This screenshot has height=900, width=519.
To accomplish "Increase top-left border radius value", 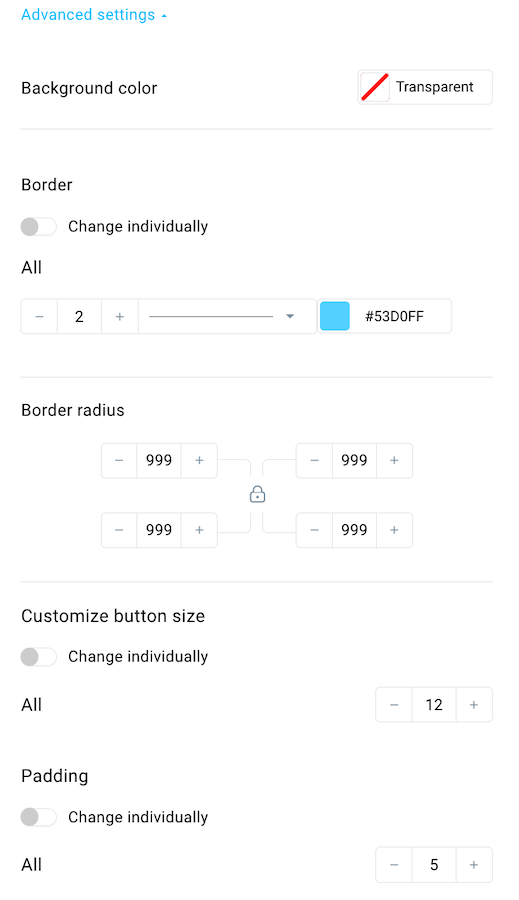I will 199,460.
